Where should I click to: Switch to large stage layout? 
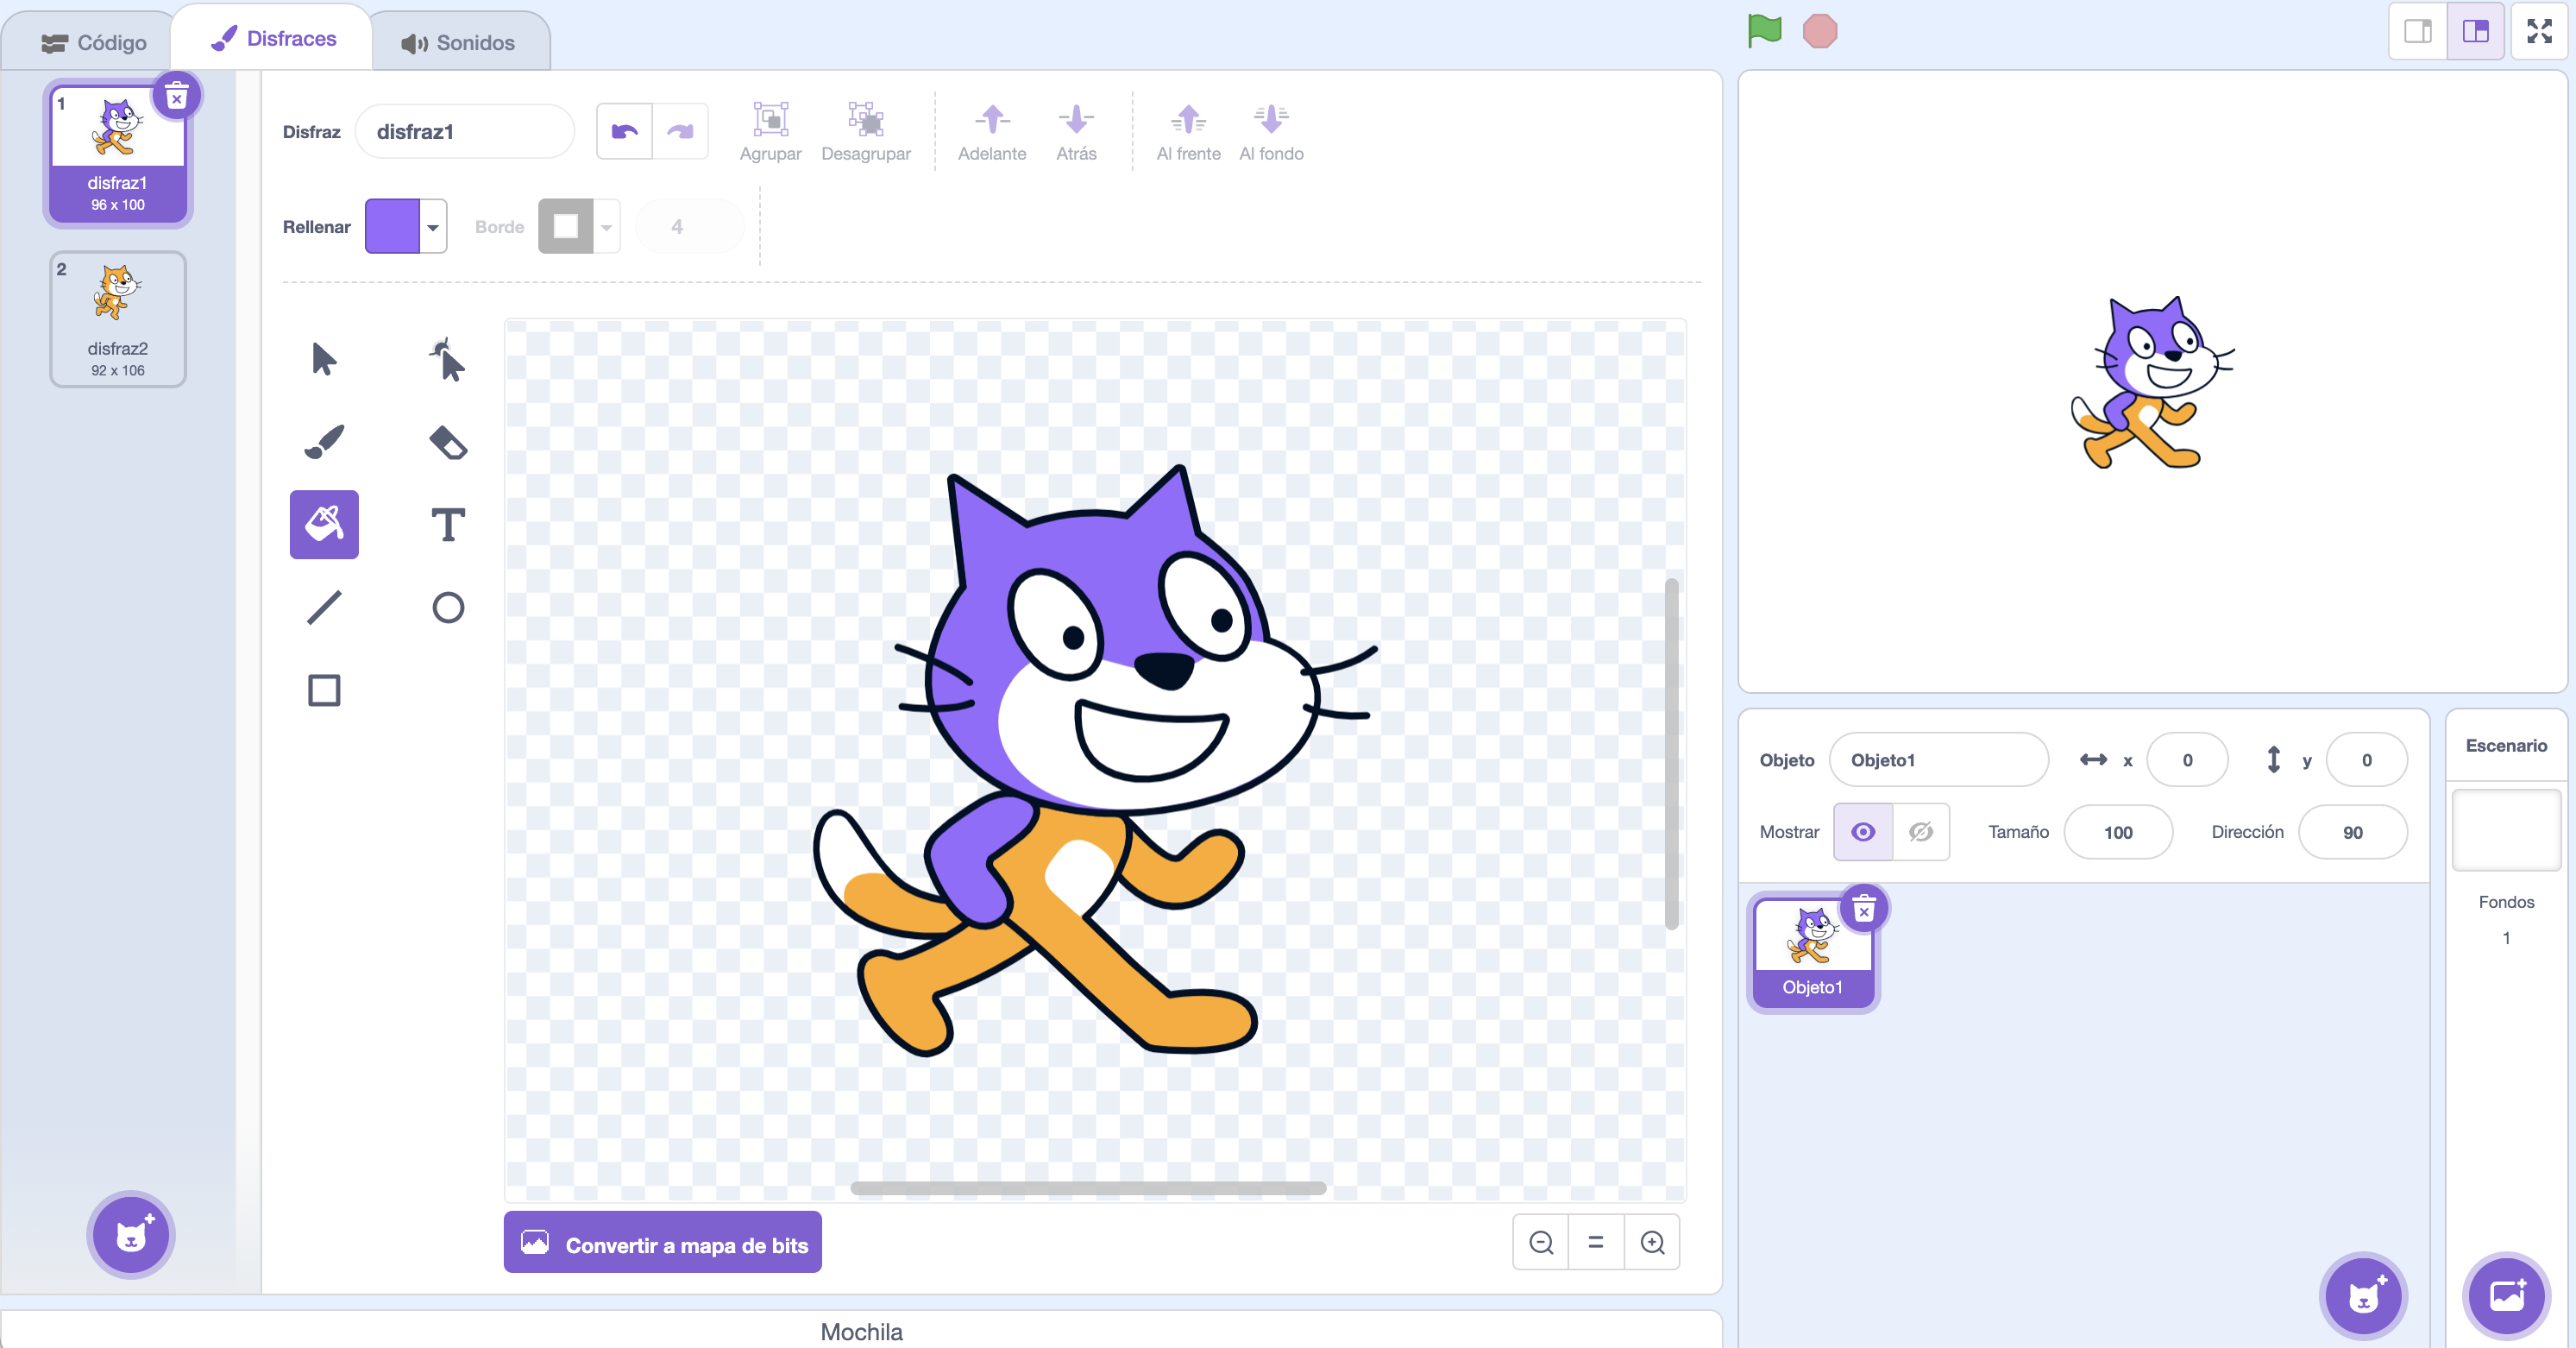click(2475, 31)
